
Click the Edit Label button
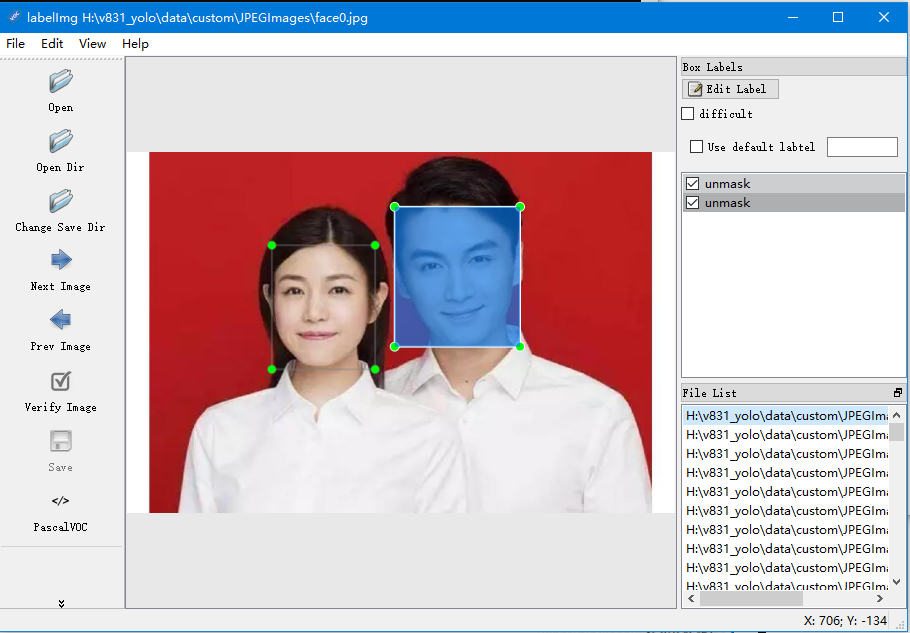(x=730, y=89)
